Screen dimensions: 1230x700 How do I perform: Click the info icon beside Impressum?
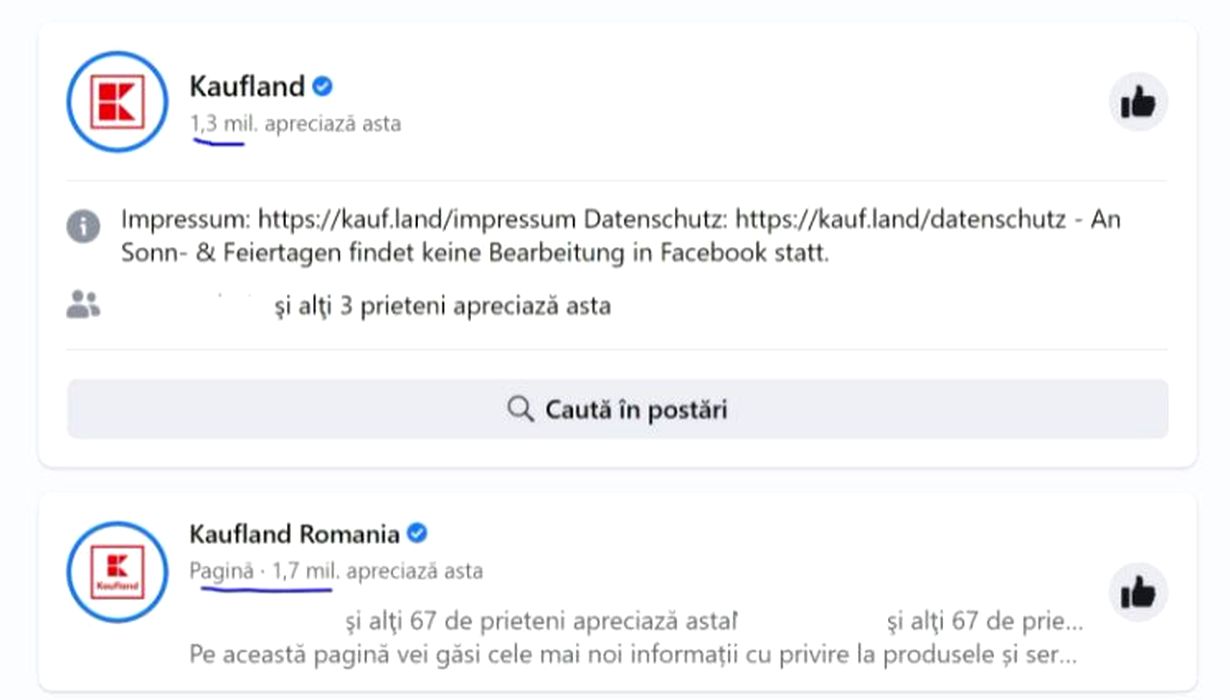point(84,227)
